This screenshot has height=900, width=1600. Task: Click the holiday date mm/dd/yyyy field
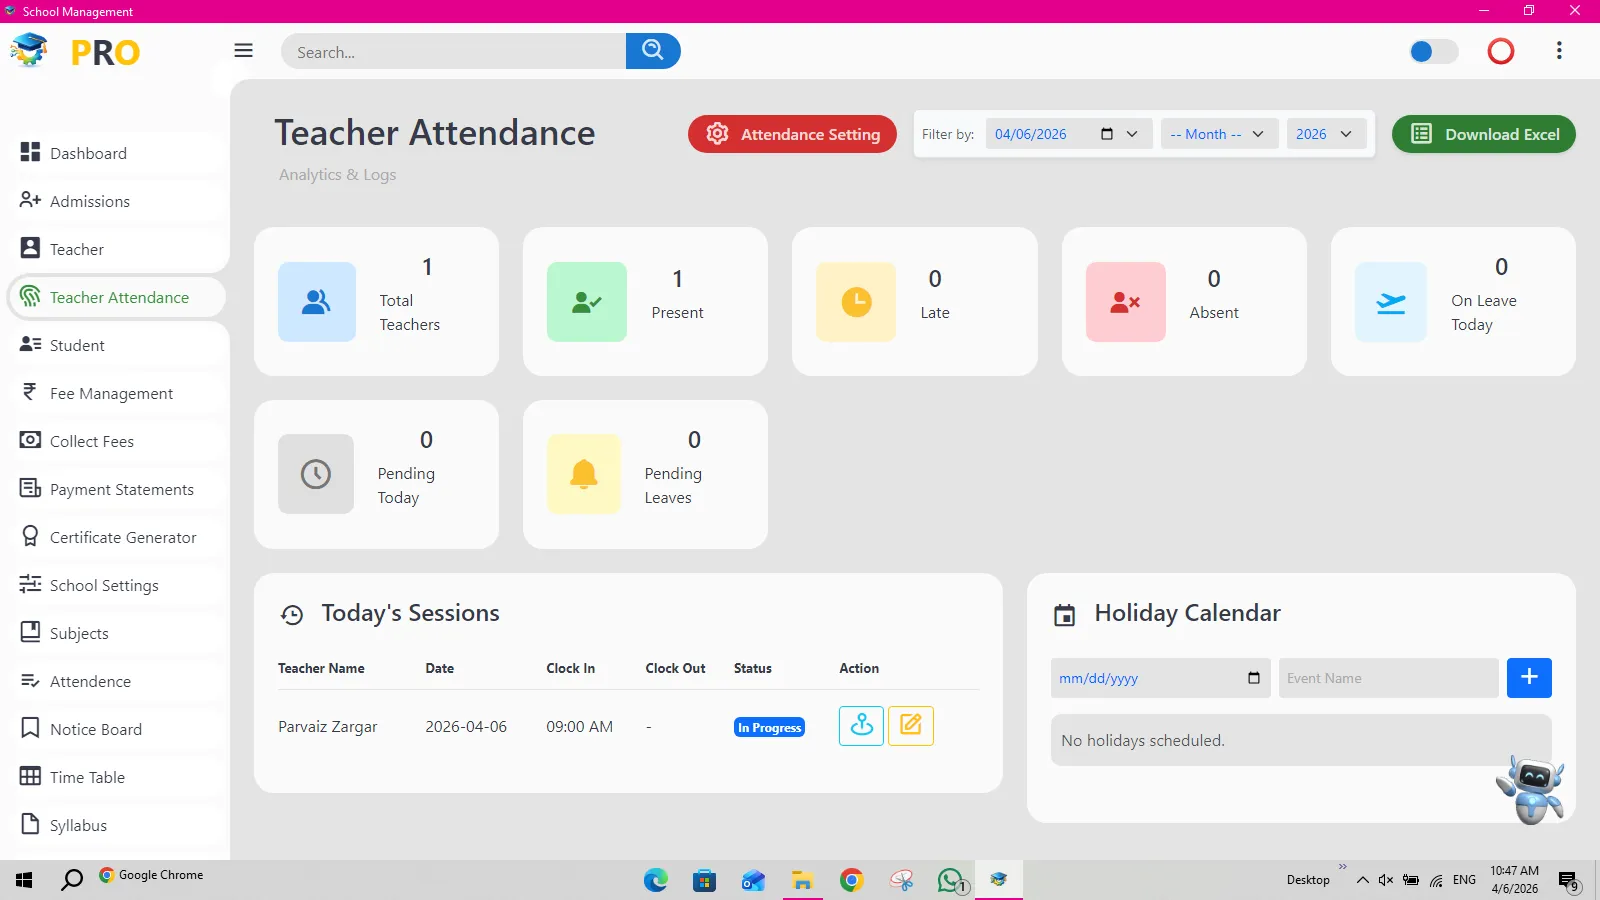tap(1160, 678)
